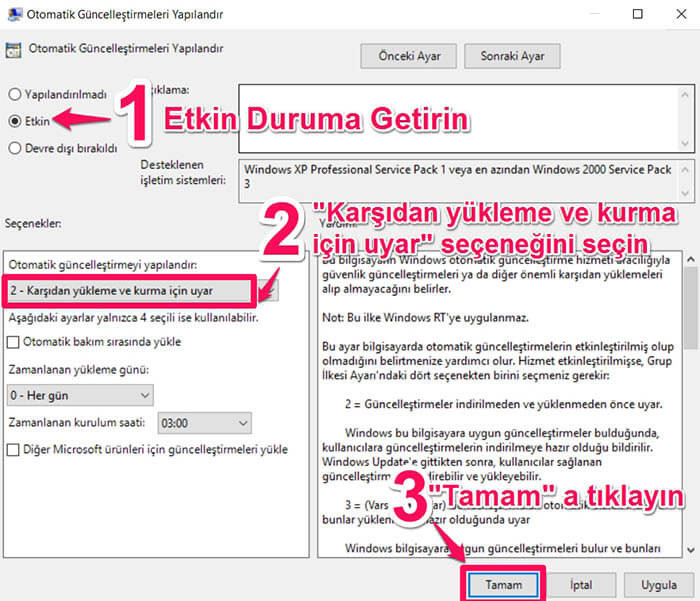The height and width of the screenshot is (601, 700).
Task: Select the Yapılandırılmadı radio button
Action: [x=15, y=94]
